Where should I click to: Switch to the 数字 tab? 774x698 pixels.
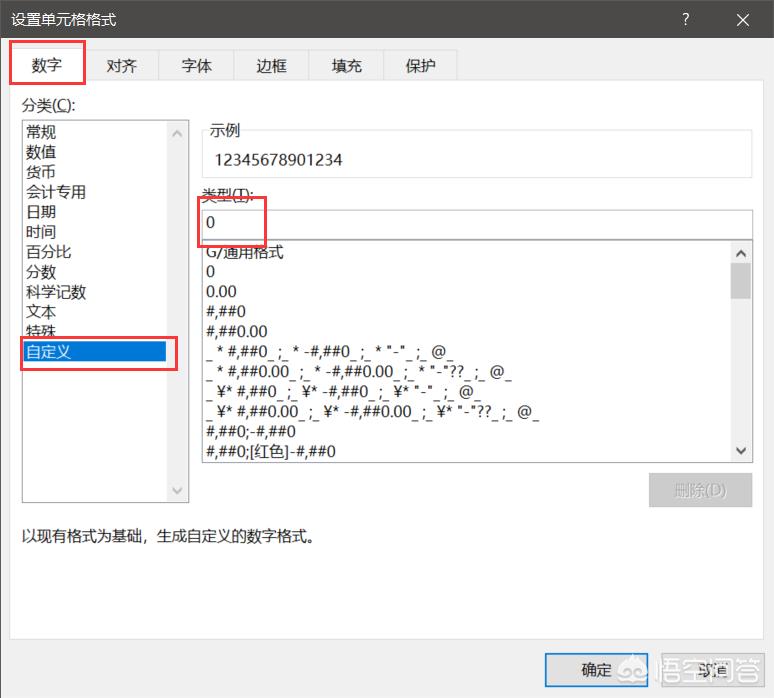(x=47, y=65)
